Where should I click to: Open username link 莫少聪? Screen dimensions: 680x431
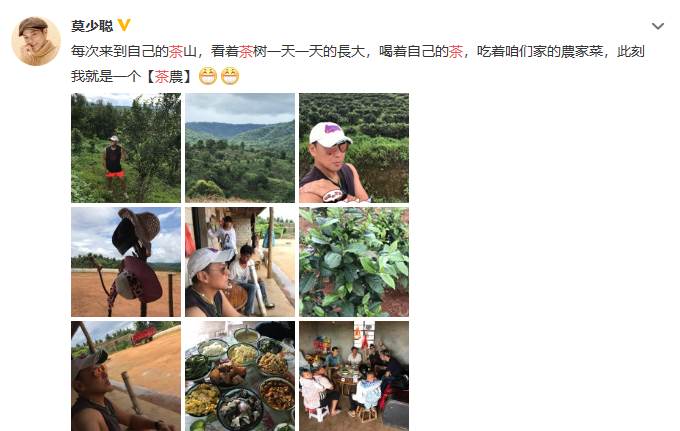[x=92, y=26]
